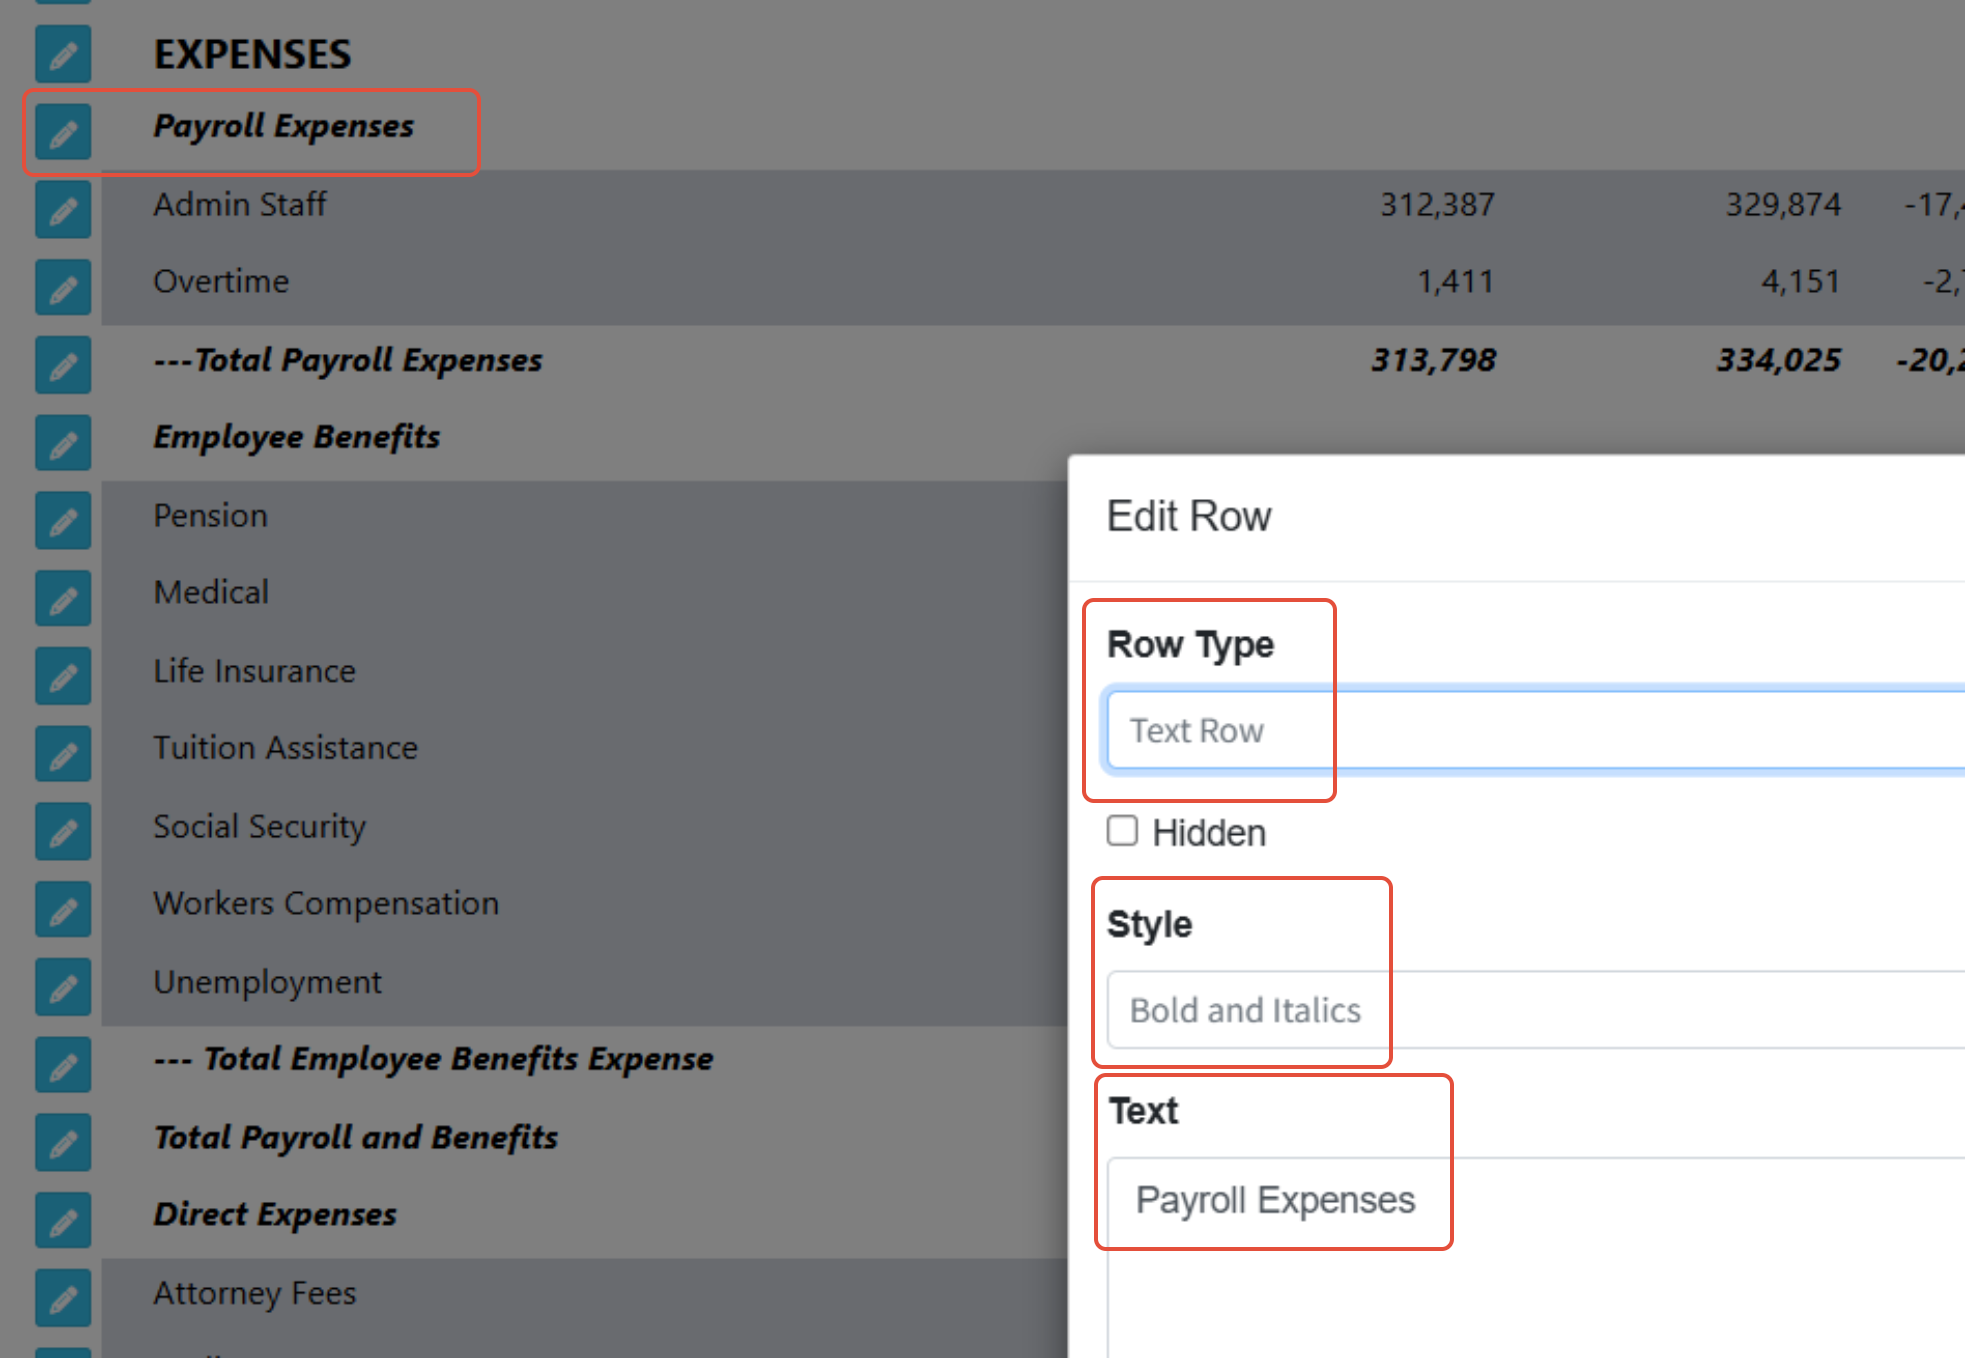1965x1358 pixels.
Task: Edit the Life Insurance row
Action: tap(63, 676)
